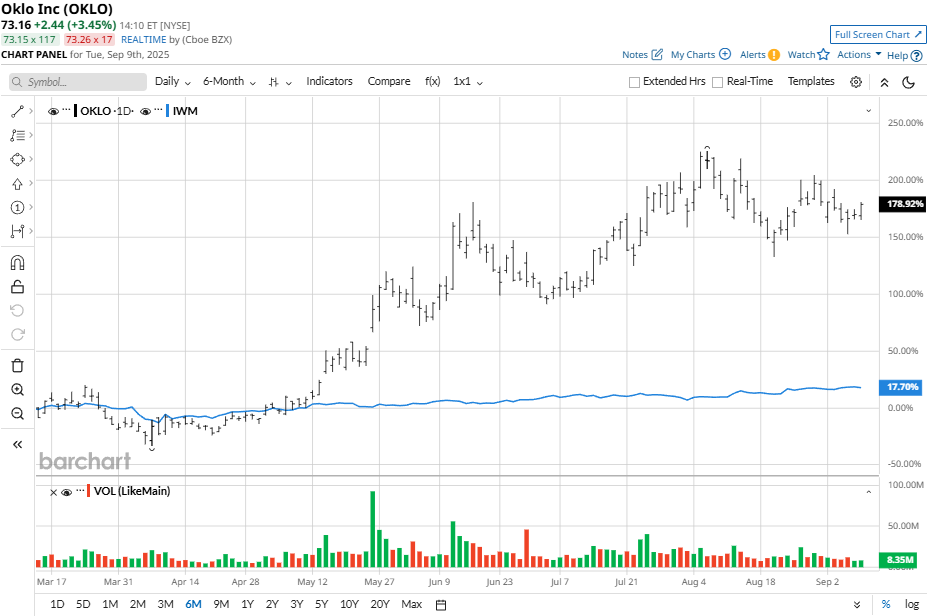Viewport: 928px width, 616px height.
Task: Toggle log scale mode
Action: pos(912,604)
